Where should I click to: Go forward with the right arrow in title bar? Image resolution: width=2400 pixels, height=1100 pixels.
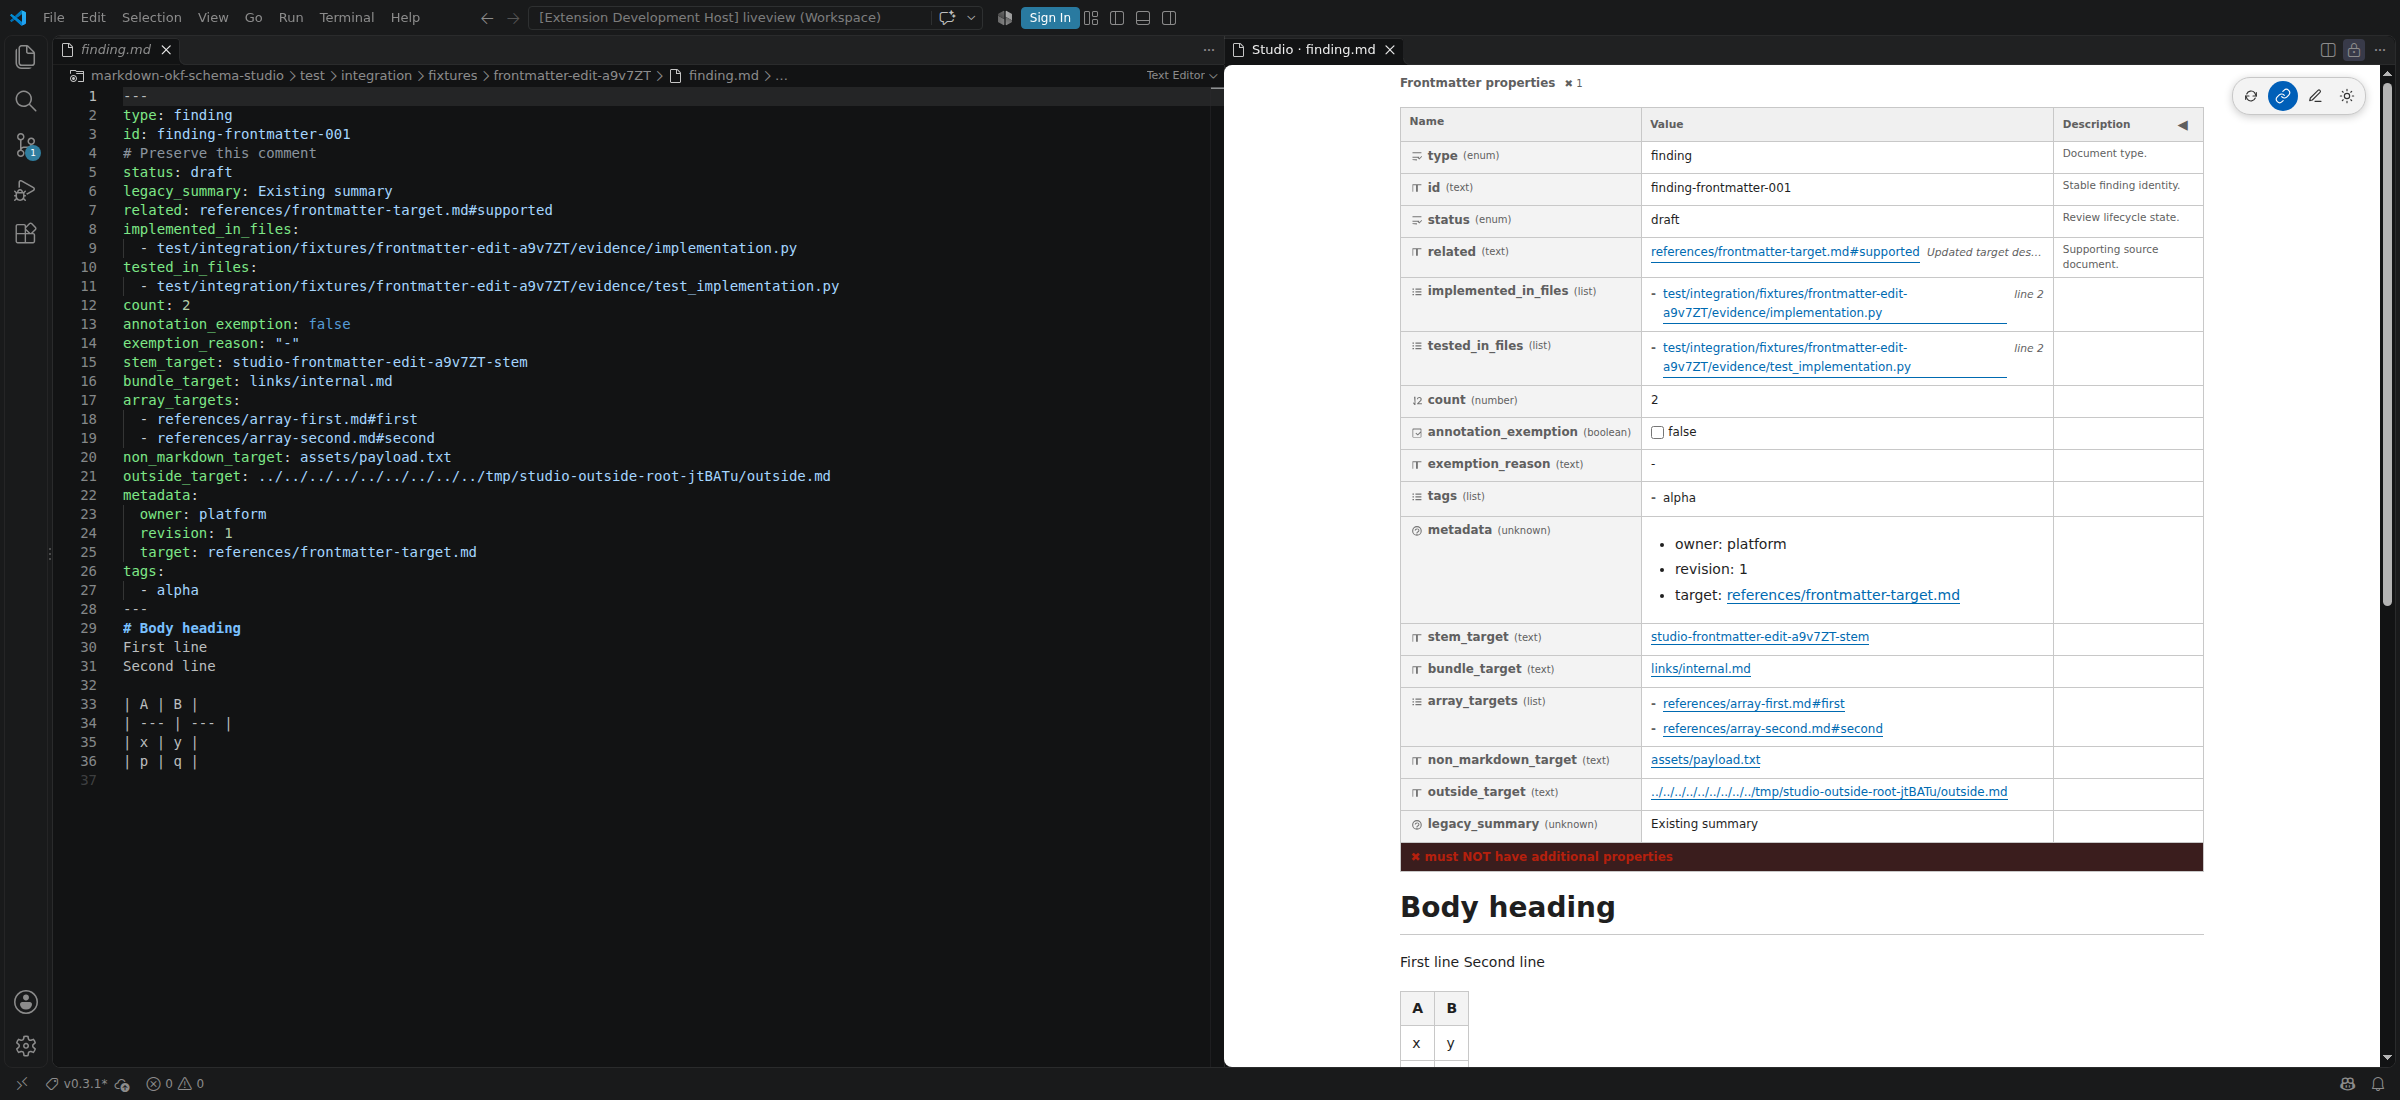(513, 17)
